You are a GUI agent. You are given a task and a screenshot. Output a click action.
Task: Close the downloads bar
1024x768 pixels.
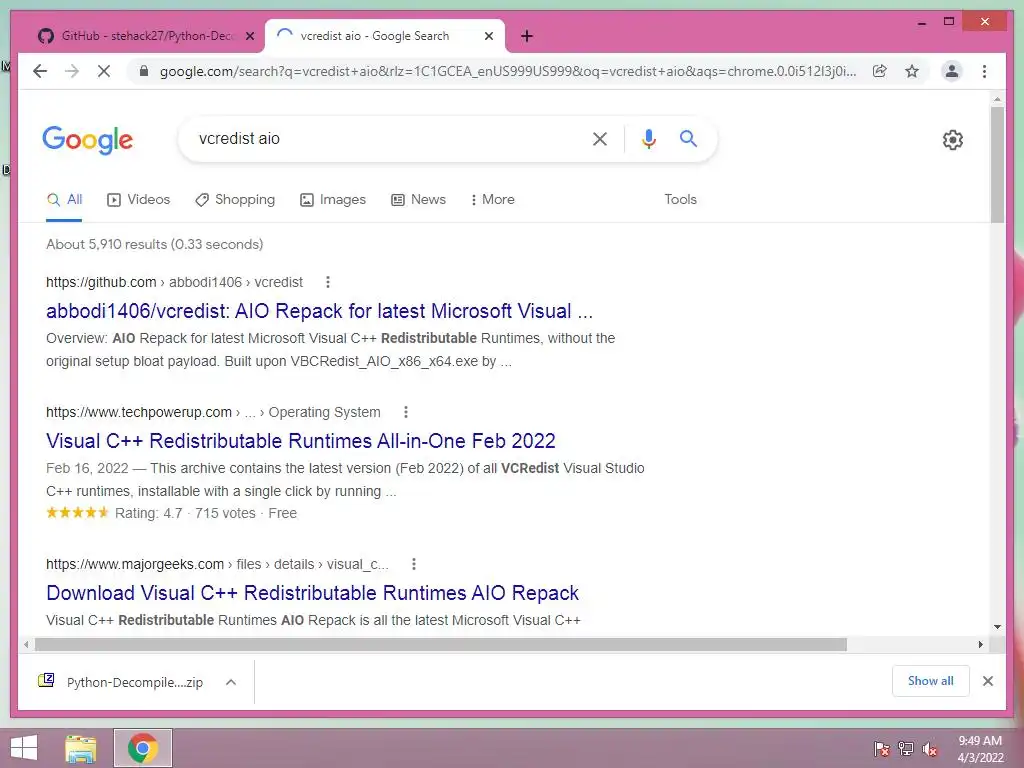pyautogui.click(x=987, y=681)
